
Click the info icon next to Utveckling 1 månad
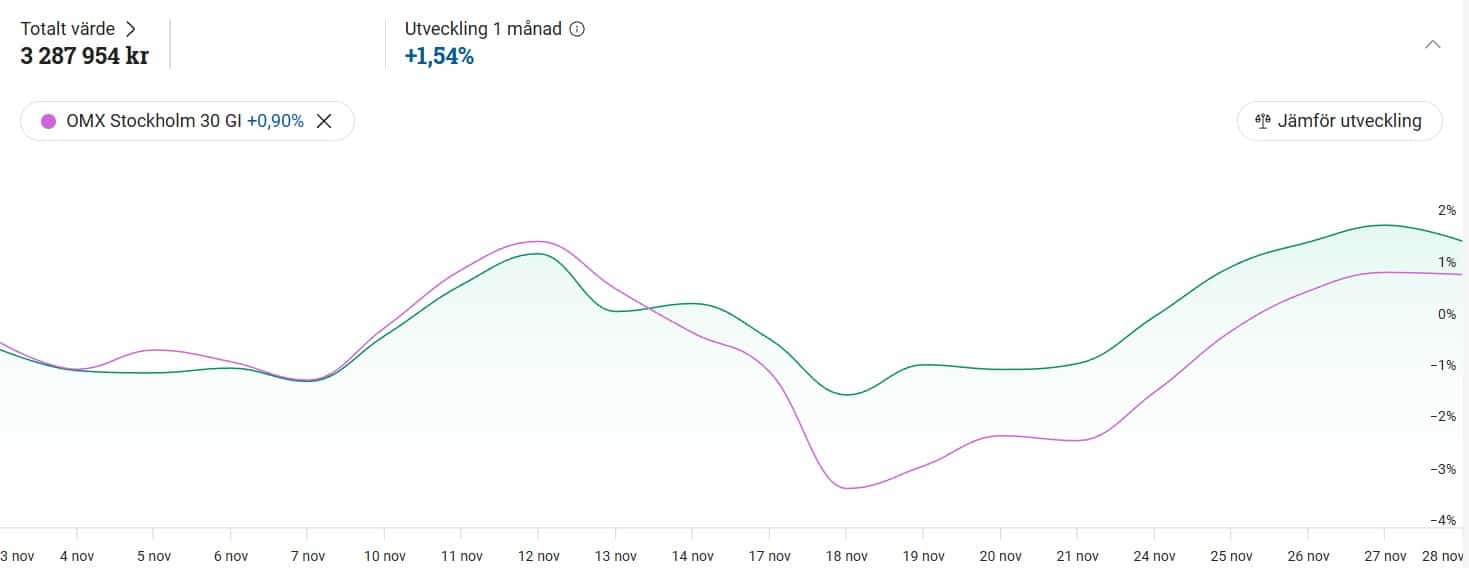[x=577, y=29]
